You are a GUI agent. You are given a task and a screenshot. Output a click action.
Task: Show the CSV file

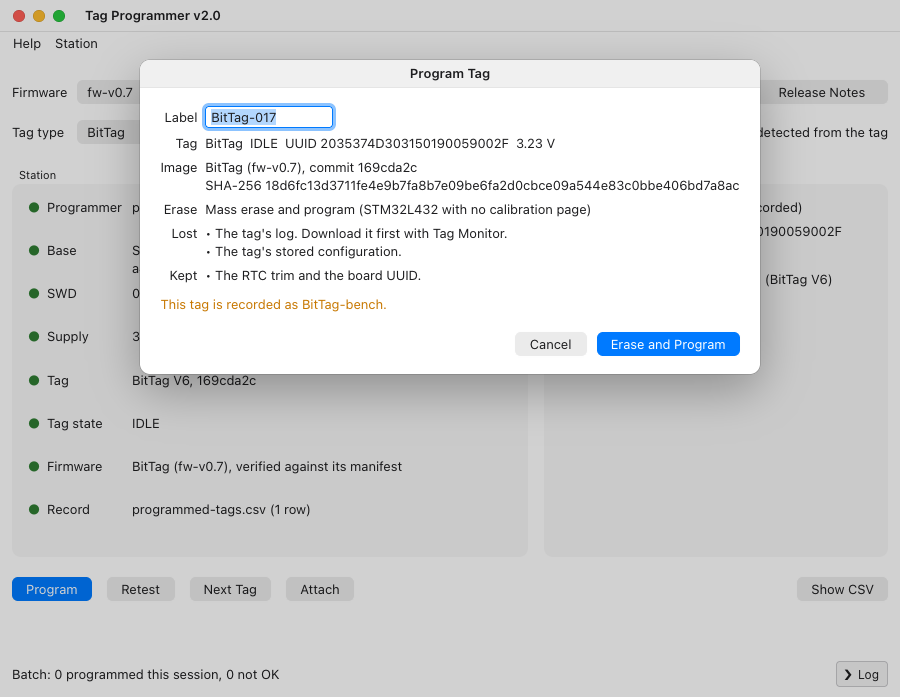[x=842, y=589]
